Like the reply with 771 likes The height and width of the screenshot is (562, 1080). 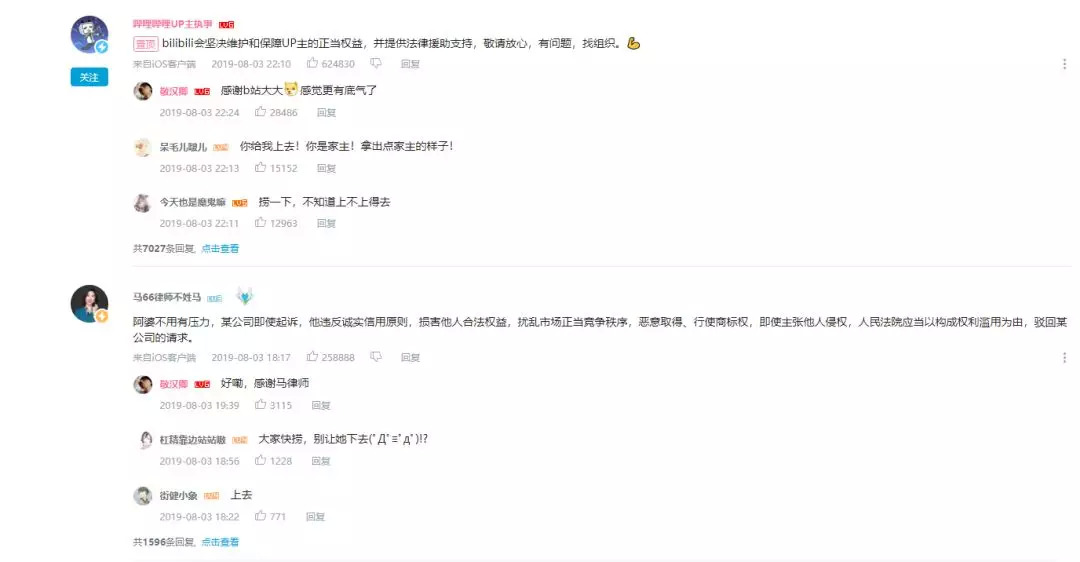coord(260,516)
